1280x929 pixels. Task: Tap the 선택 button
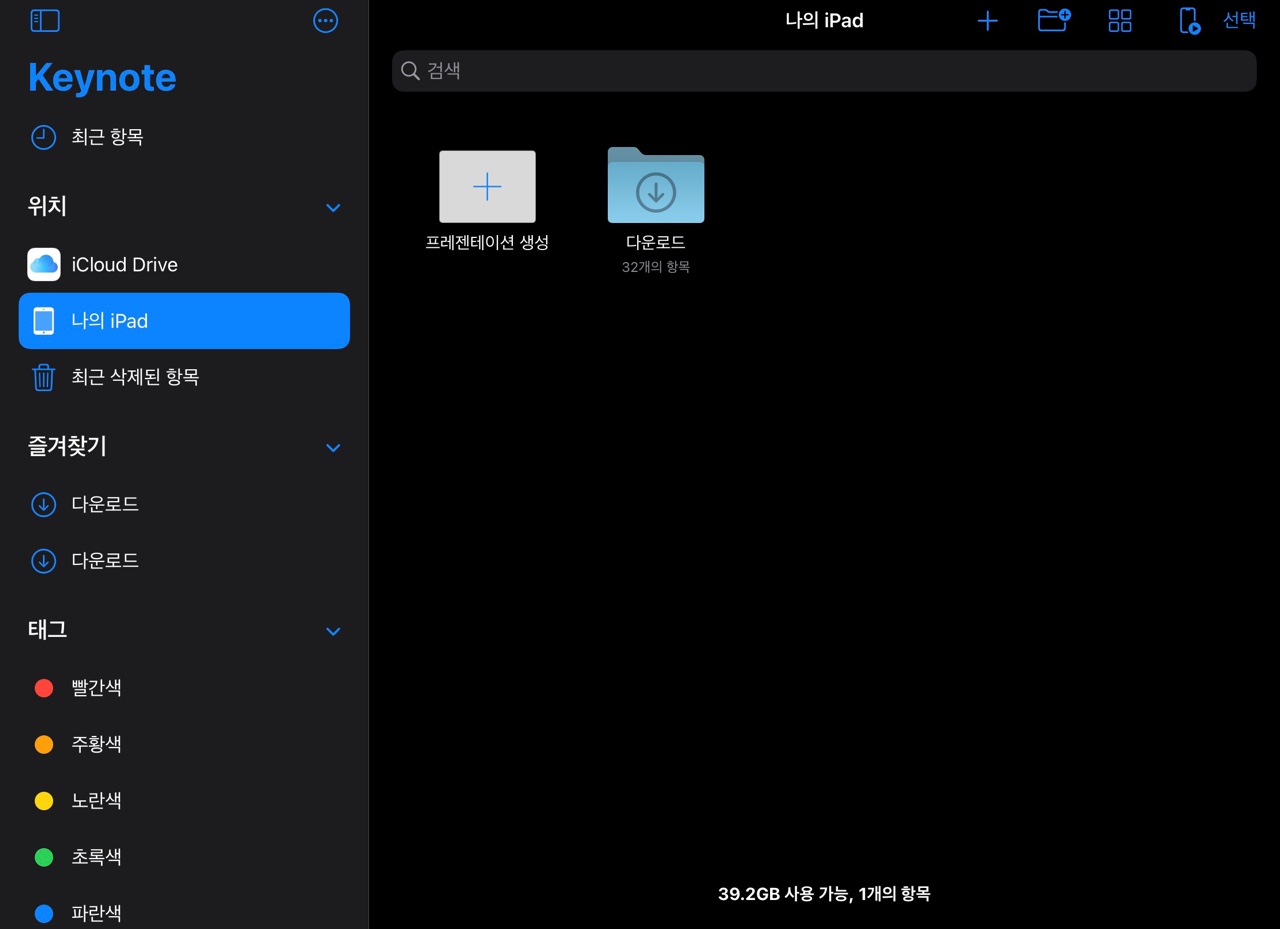click(1240, 21)
